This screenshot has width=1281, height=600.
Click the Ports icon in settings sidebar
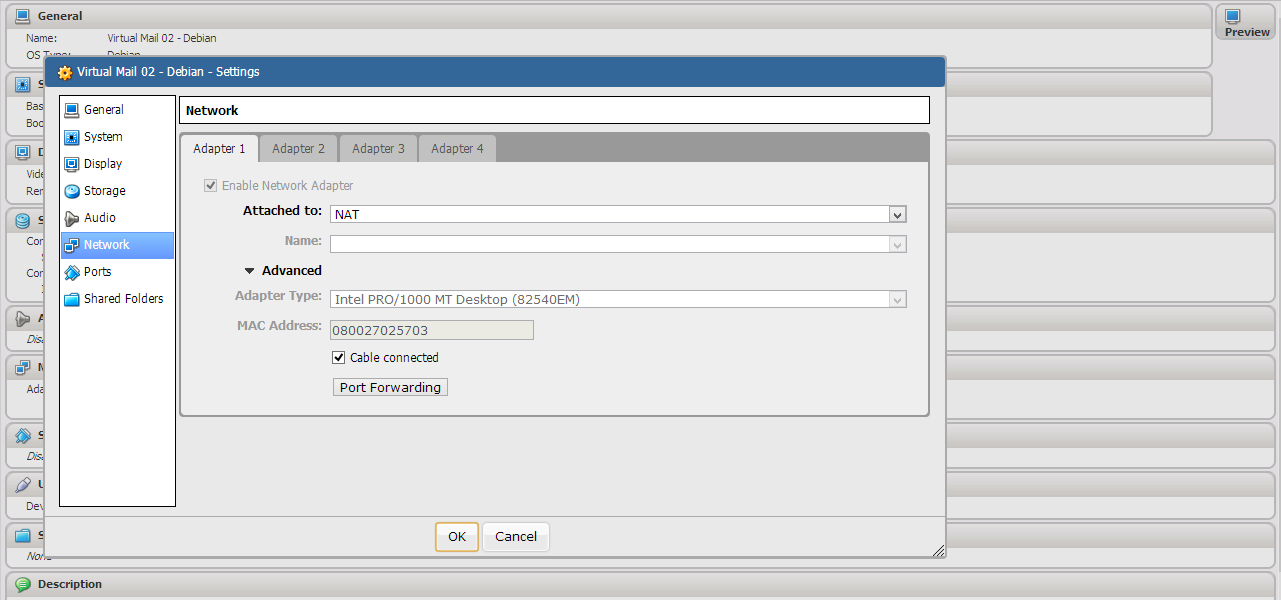72,272
